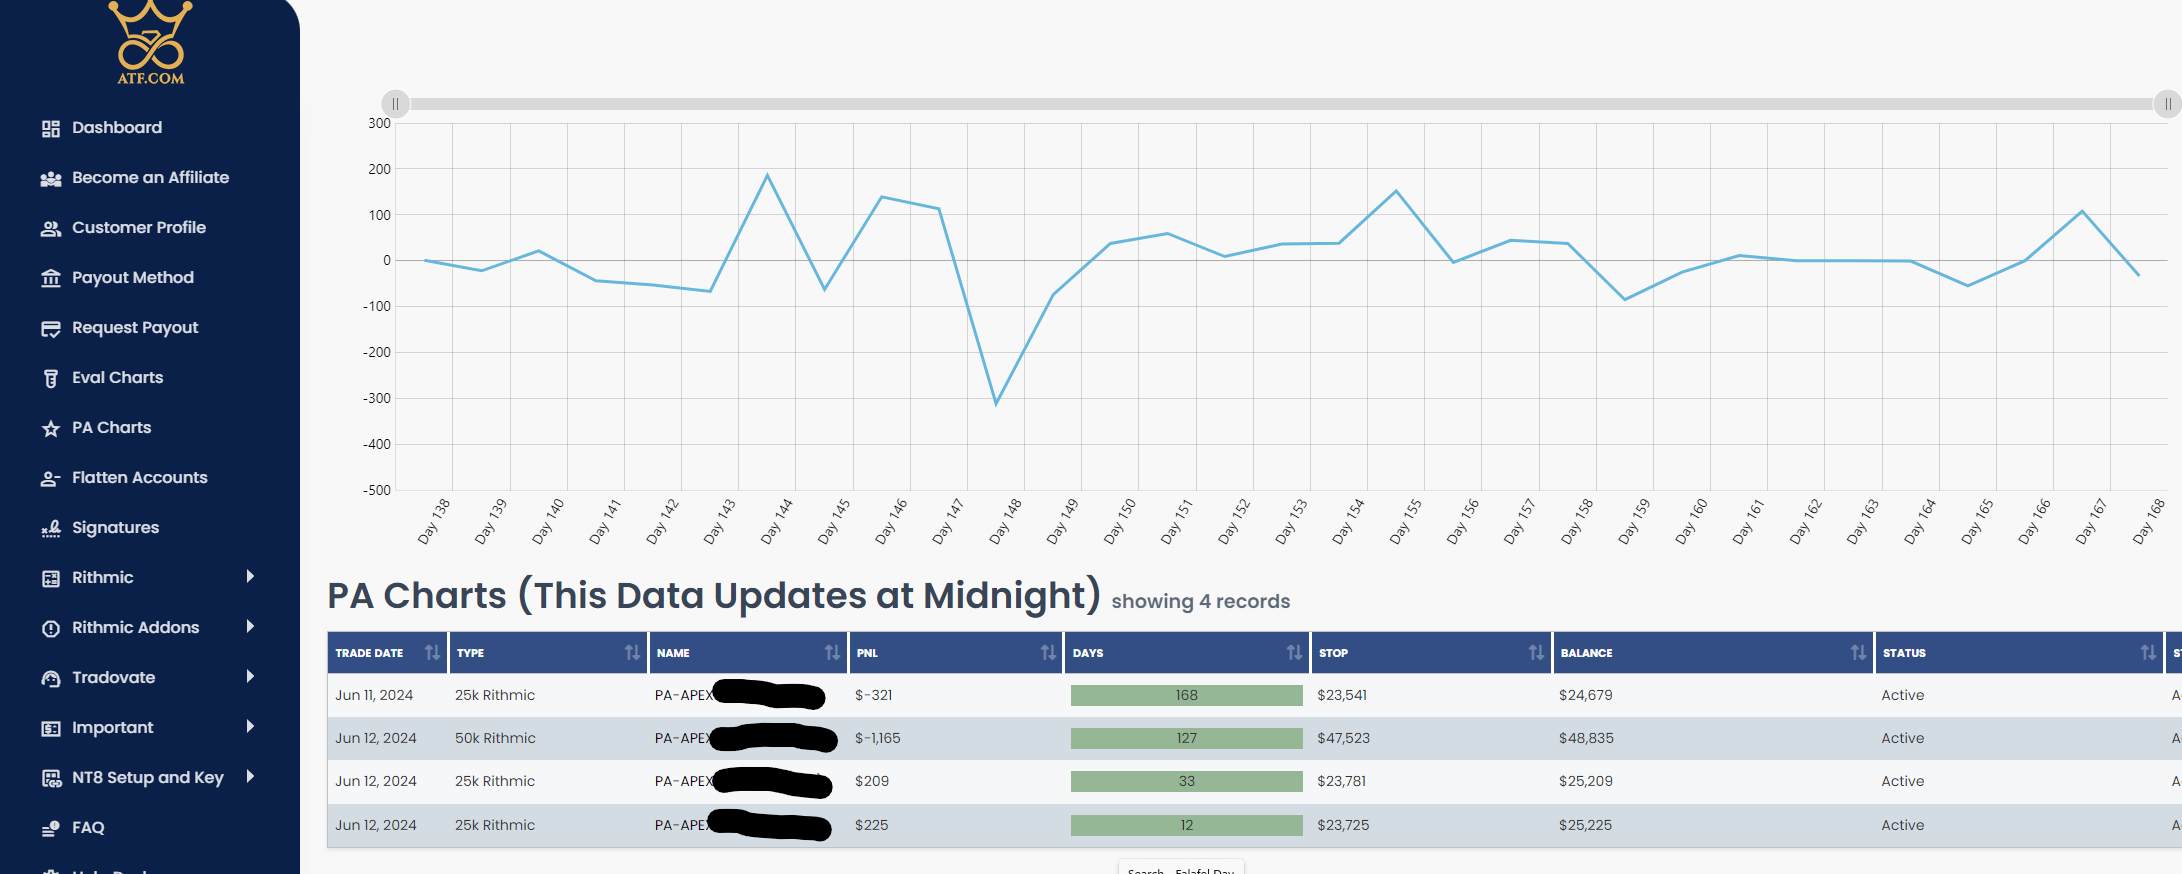
Task: Toggle sort arrows on Balance column
Action: tap(1858, 653)
